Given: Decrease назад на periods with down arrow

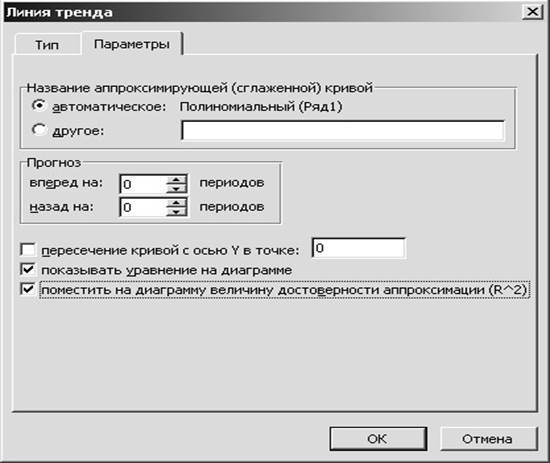Looking at the screenshot, I should point(176,212).
